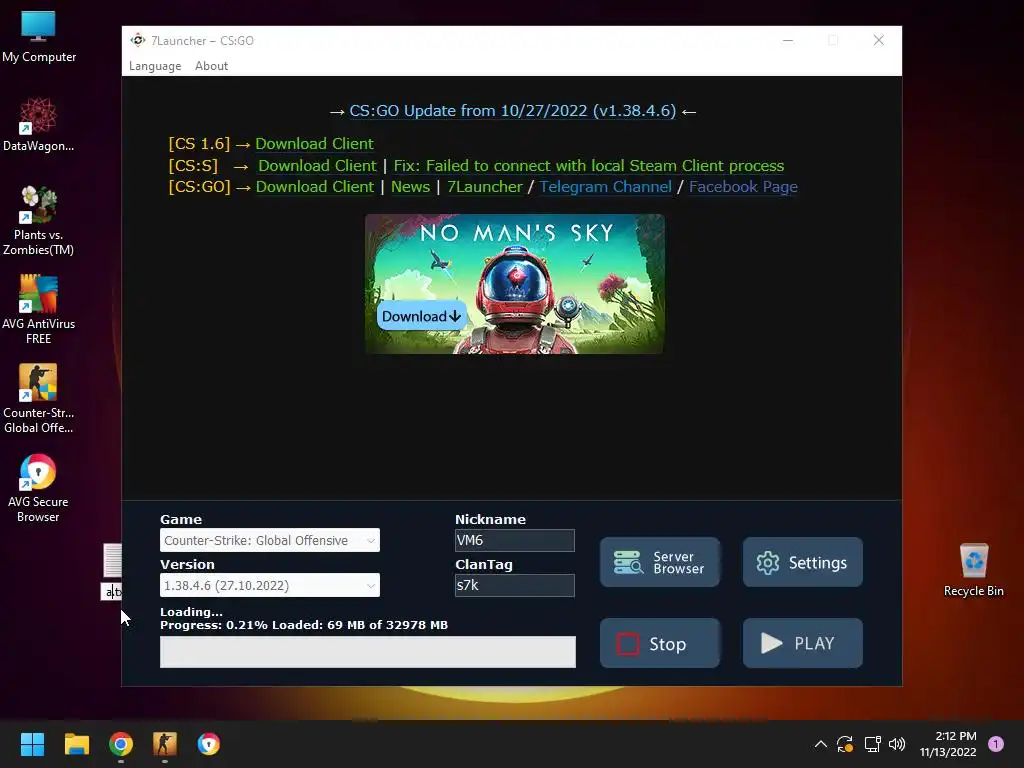Launch Plants vs. Zombies desktop shortcut
Viewport: 1024px width, 768px height.
[x=38, y=221]
